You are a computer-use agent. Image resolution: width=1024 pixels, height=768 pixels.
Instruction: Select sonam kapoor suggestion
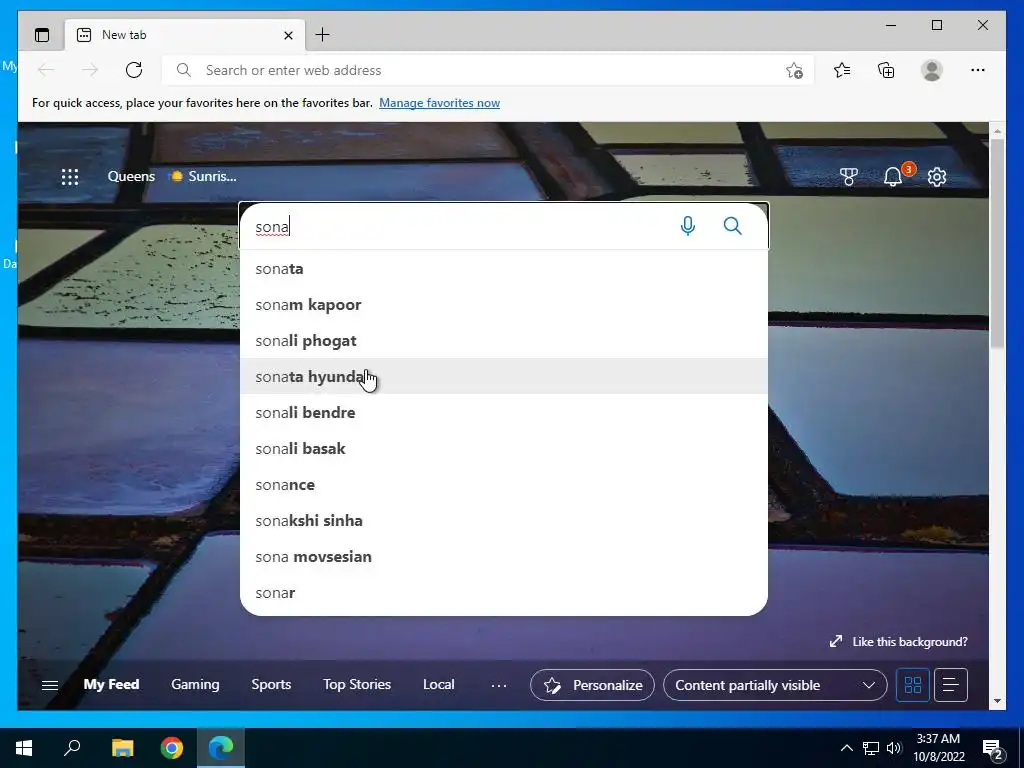click(x=504, y=304)
